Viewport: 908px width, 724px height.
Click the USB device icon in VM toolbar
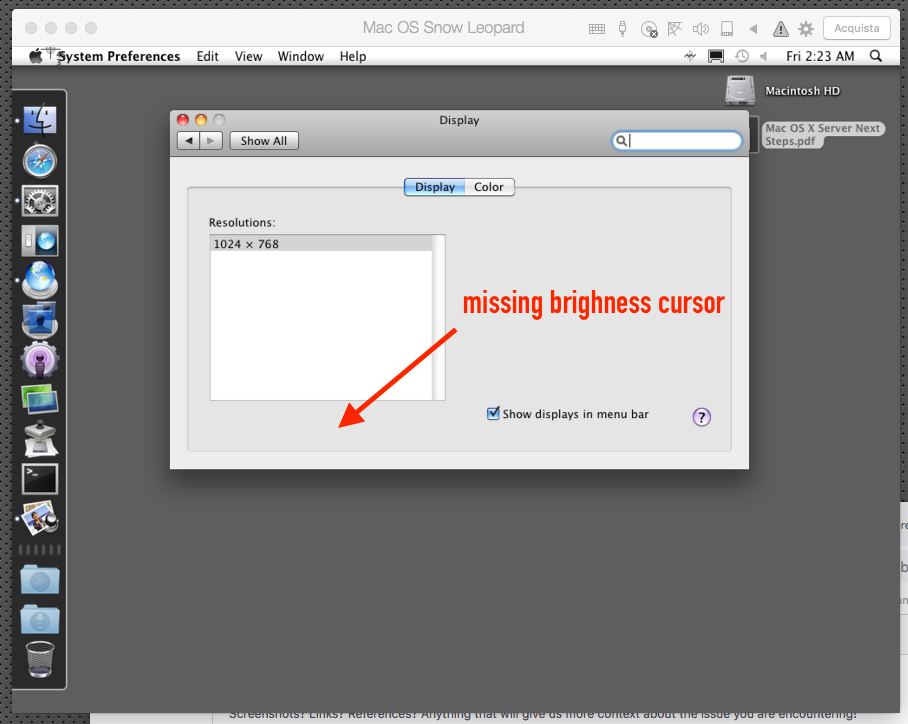point(623,28)
